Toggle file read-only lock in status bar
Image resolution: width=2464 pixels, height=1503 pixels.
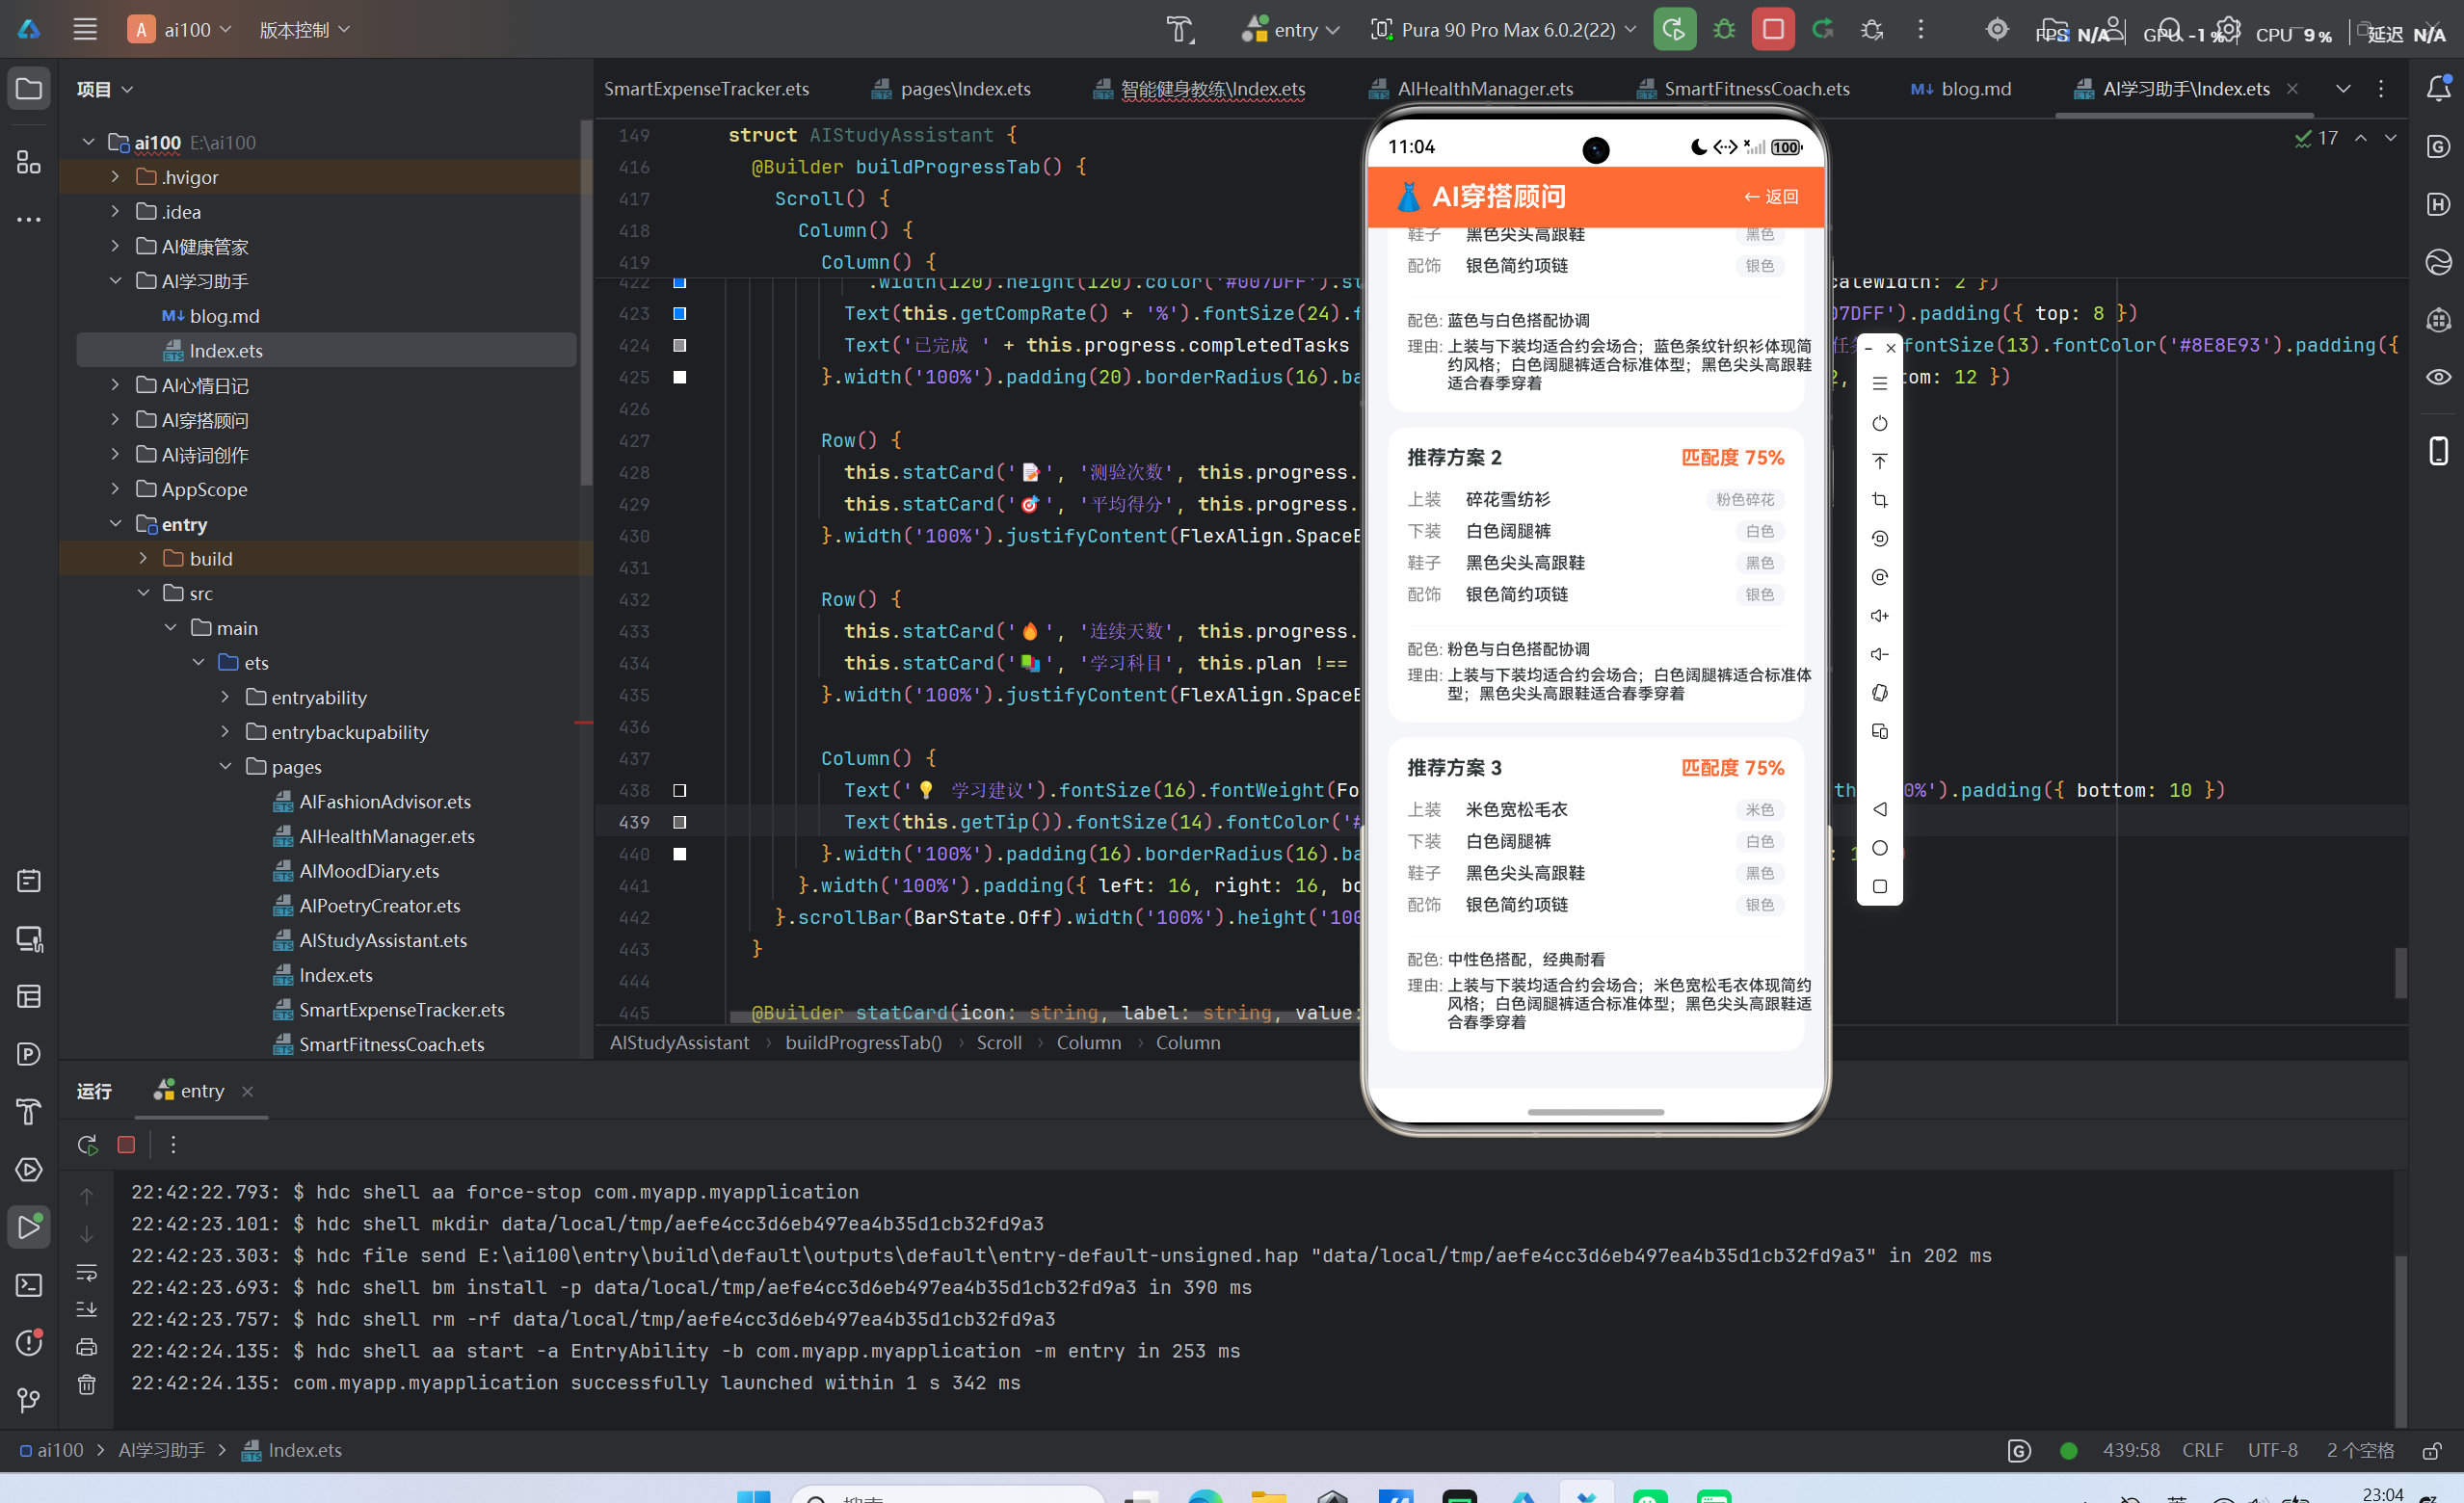[2433, 1450]
